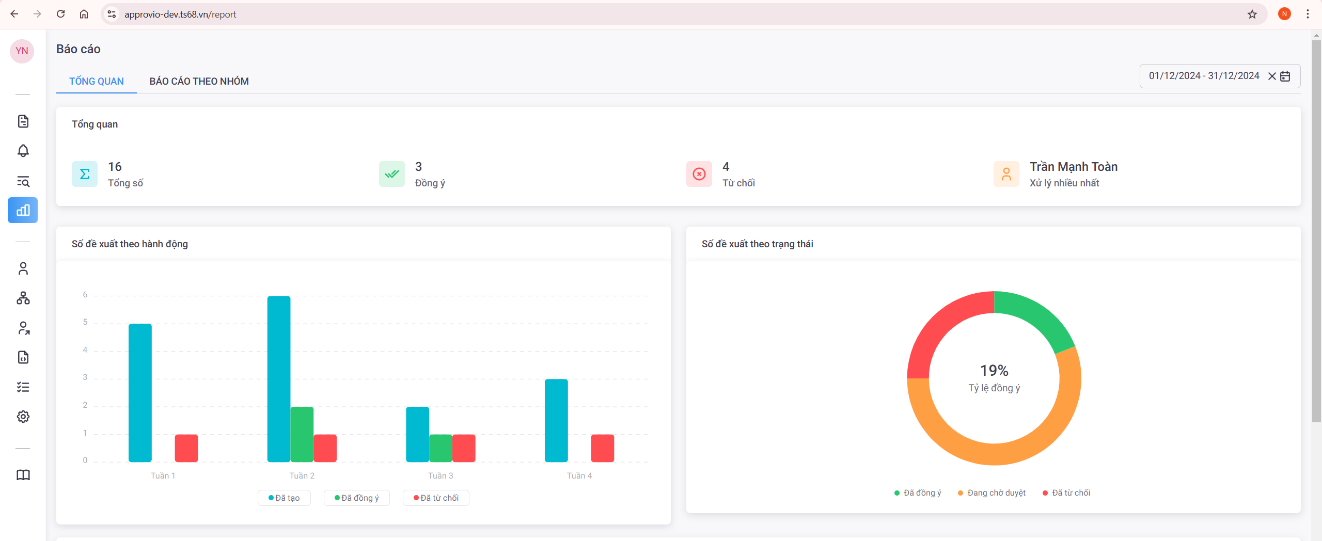This screenshot has width=1322, height=541.
Task: Toggle the "Đã từ chối" bar chart legend
Action: (436, 498)
